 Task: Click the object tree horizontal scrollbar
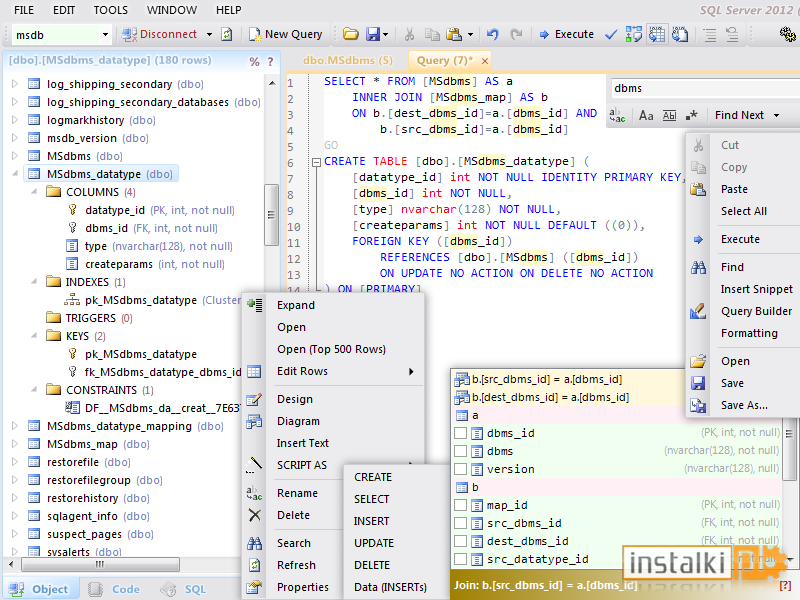(x=100, y=564)
